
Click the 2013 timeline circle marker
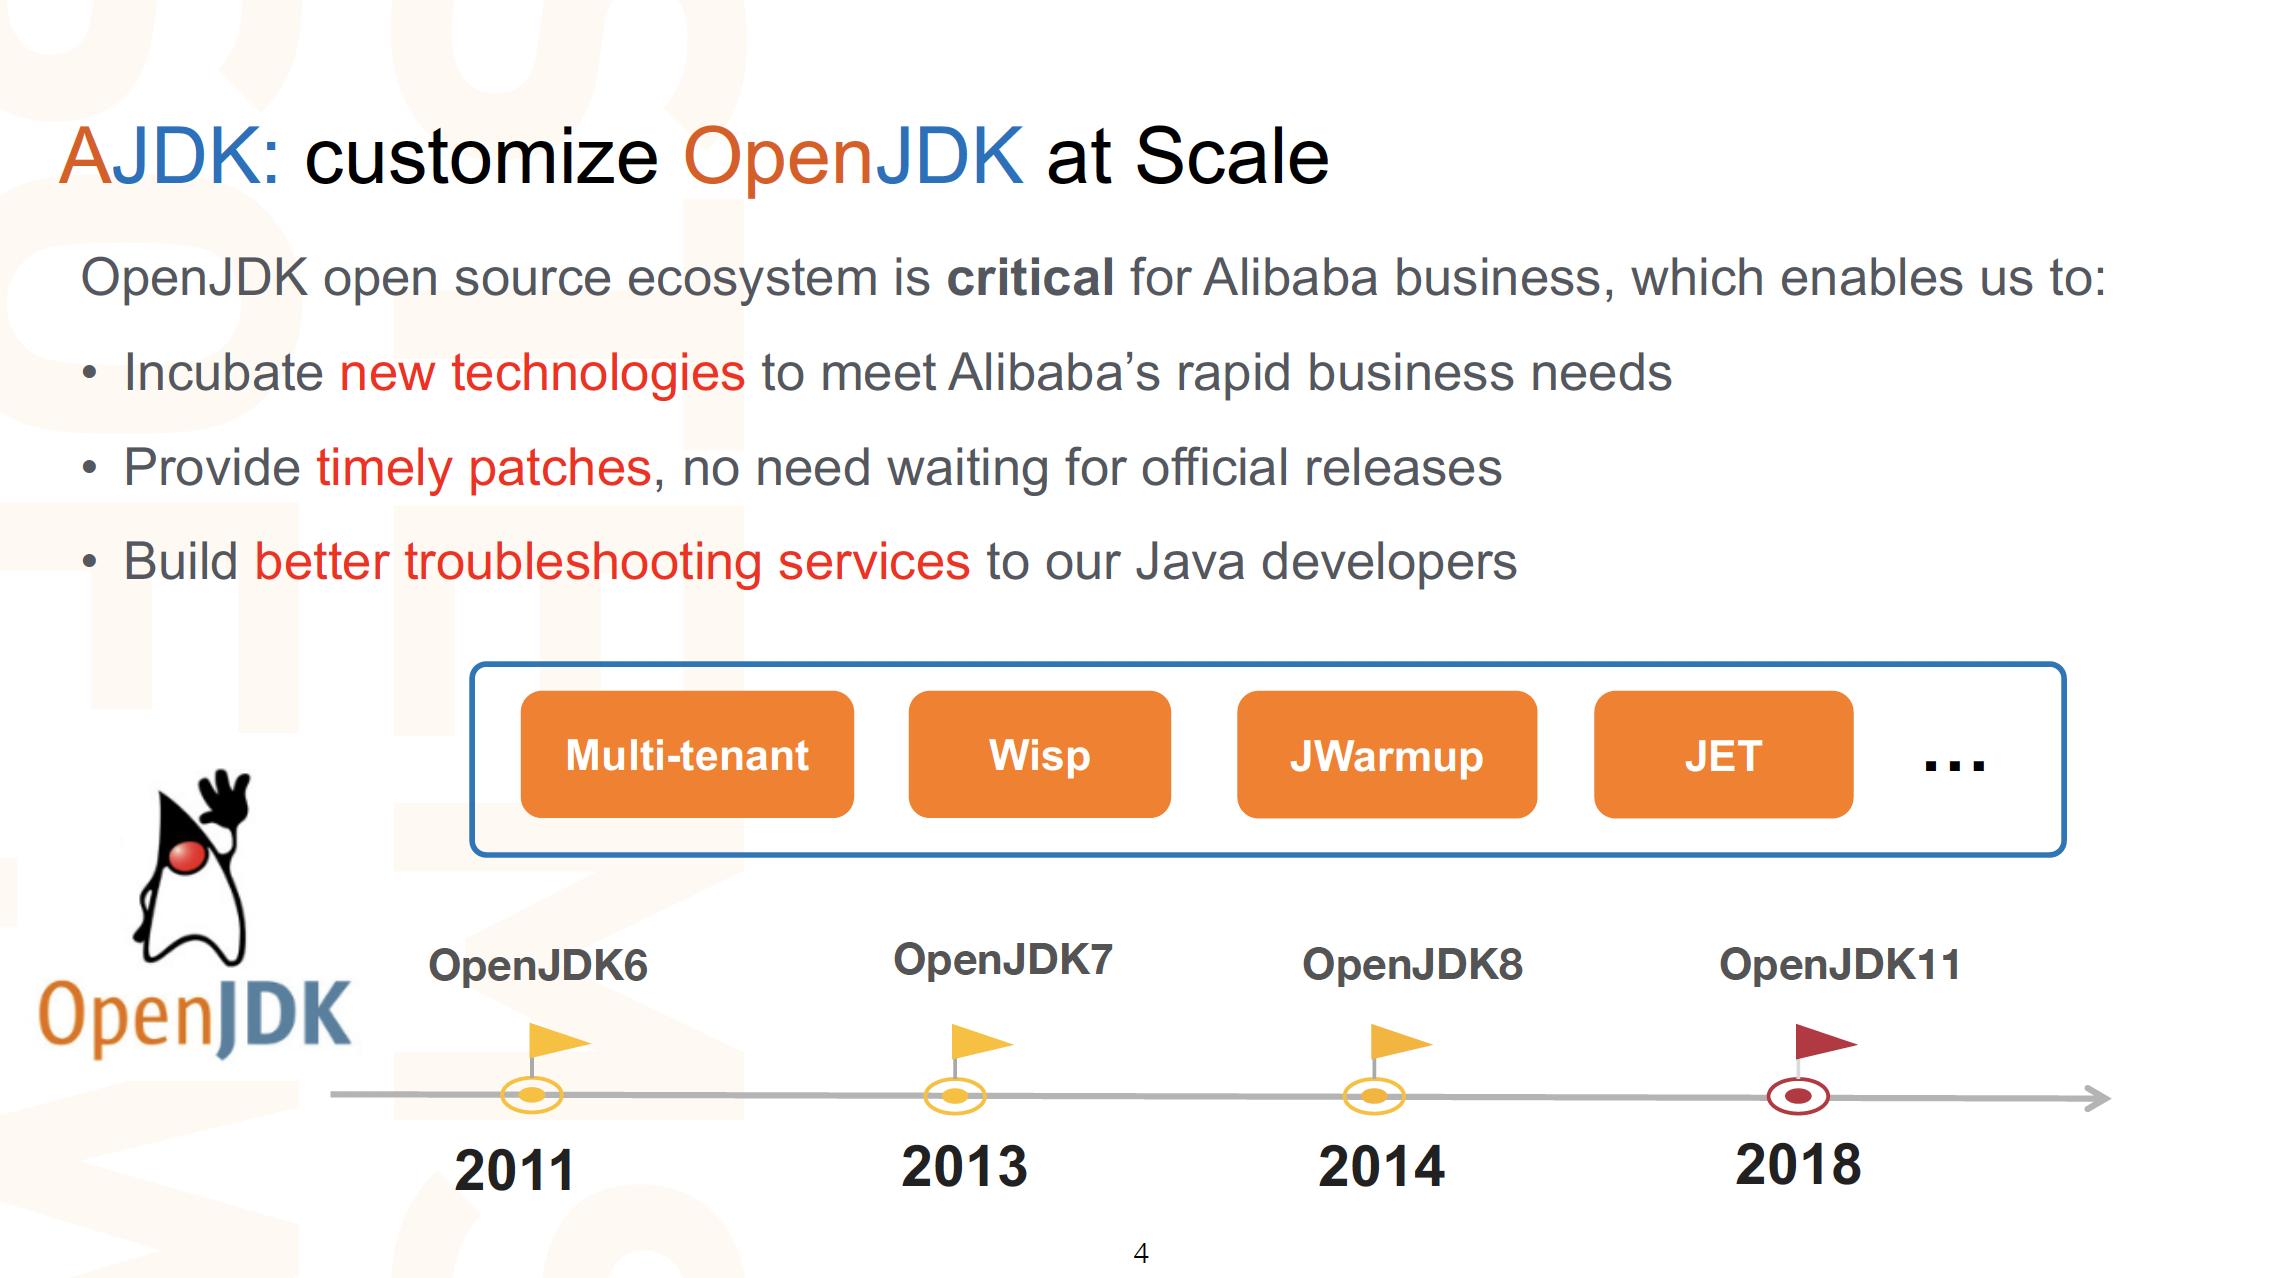(955, 1096)
